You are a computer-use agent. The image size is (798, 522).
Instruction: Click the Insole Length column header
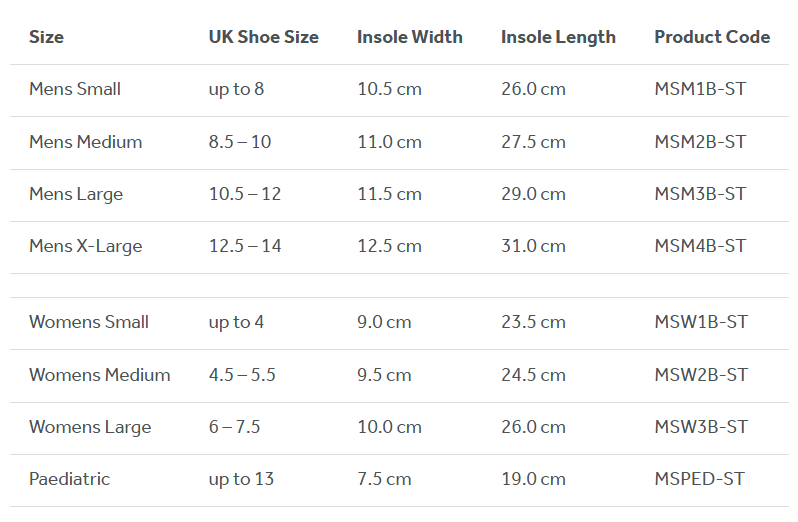point(558,37)
